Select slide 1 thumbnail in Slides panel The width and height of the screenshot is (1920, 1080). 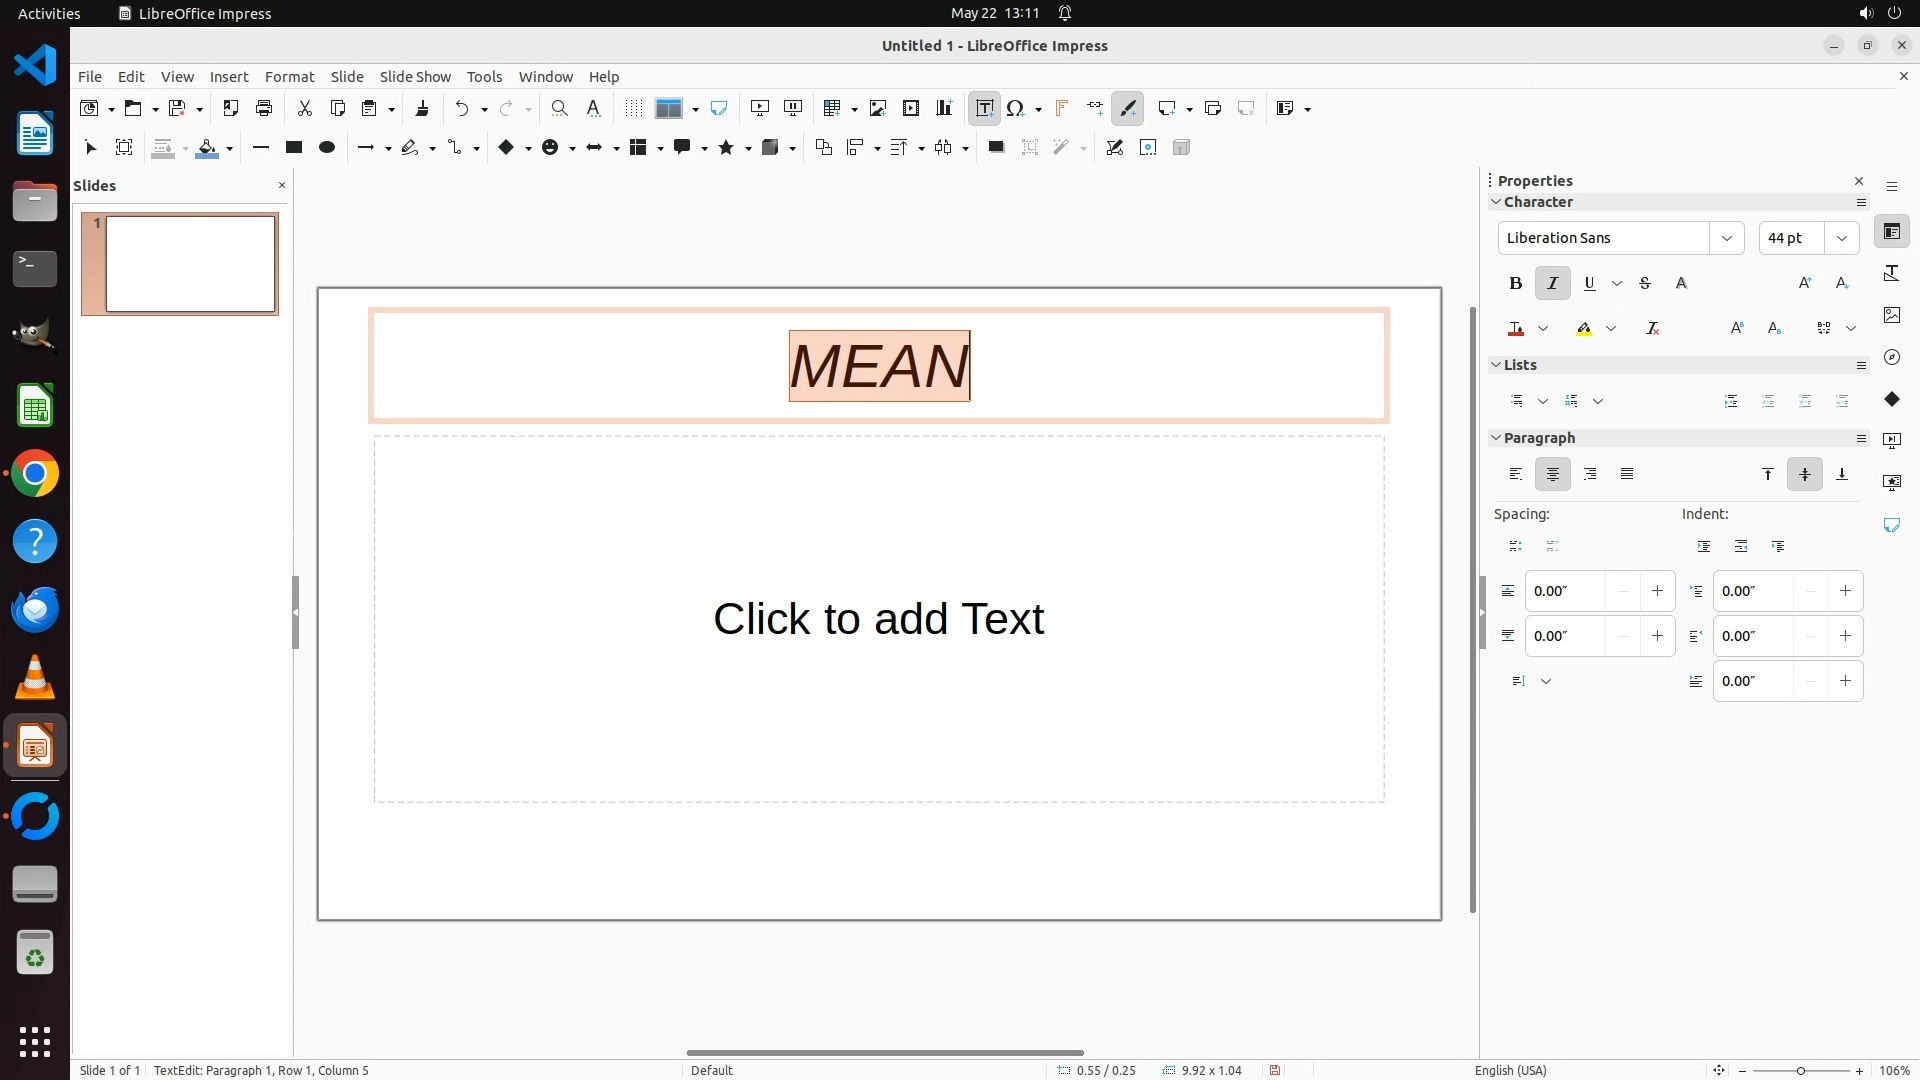coord(190,264)
